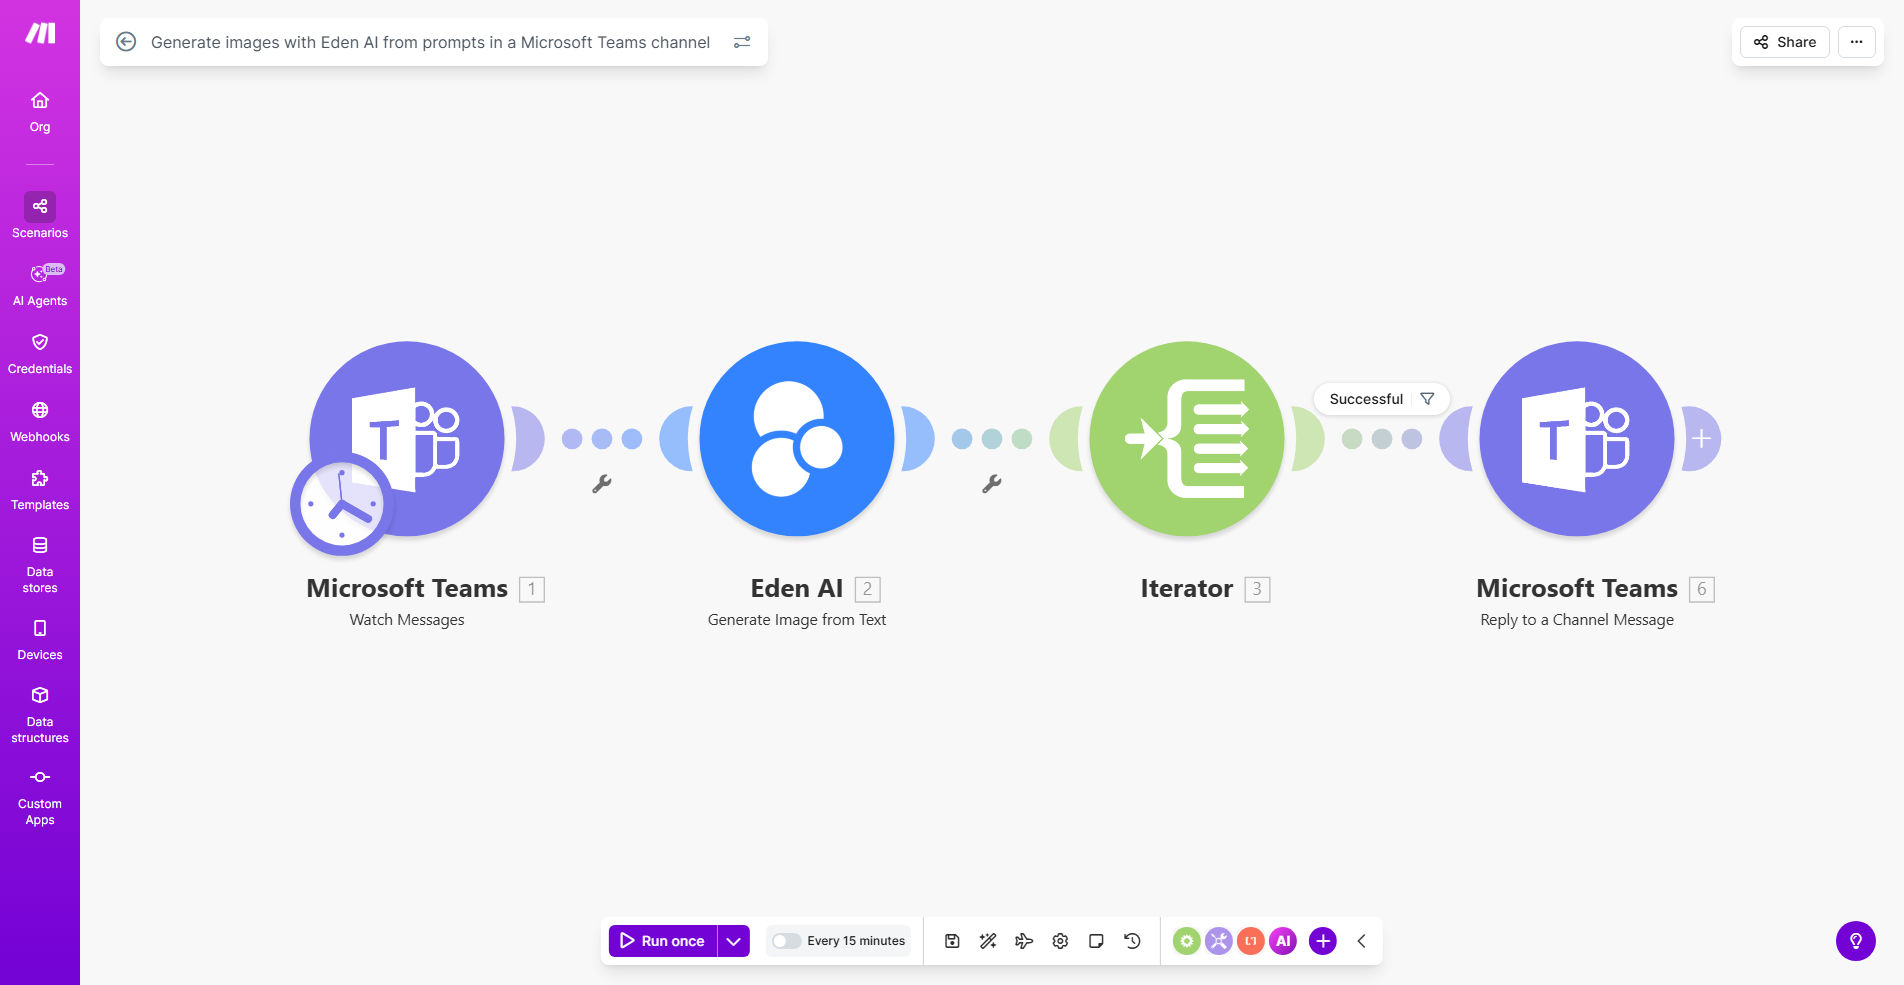Click the purple tools icon in toolbar
This screenshot has width=1904, height=985.
click(1218, 941)
